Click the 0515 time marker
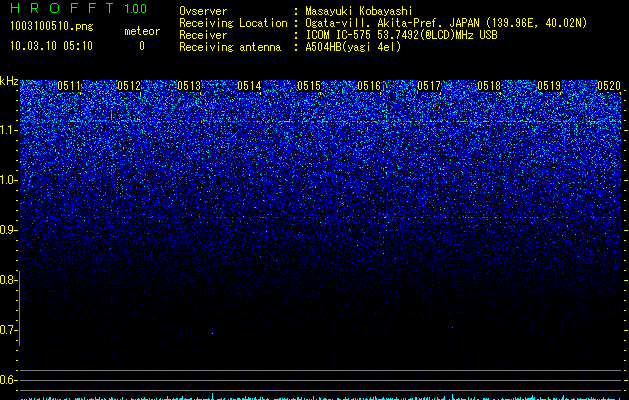The height and width of the screenshot is (400, 629). (x=309, y=86)
